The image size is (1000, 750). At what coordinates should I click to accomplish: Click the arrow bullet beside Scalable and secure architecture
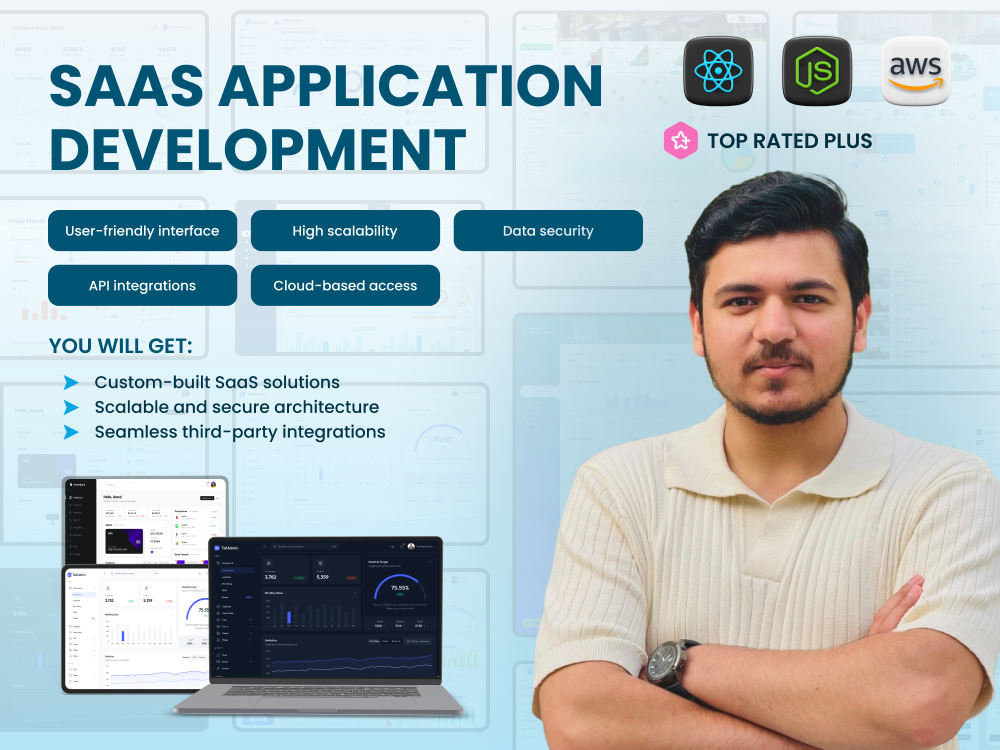(x=71, y=407)
